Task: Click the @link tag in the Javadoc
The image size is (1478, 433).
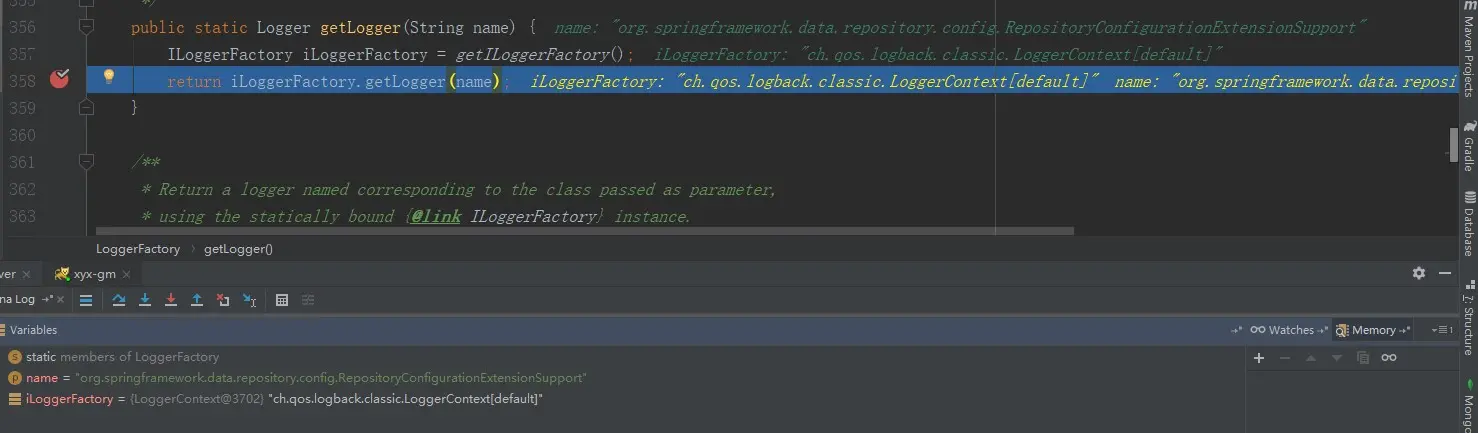Action: (435, 216)
